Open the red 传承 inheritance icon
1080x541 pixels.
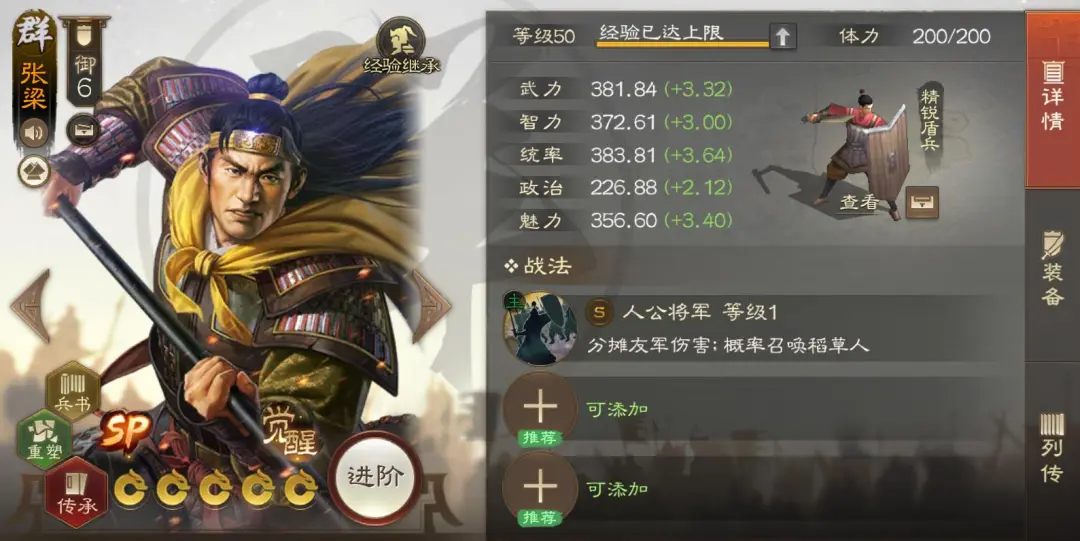pyautogui.click(x=76, y=492)
